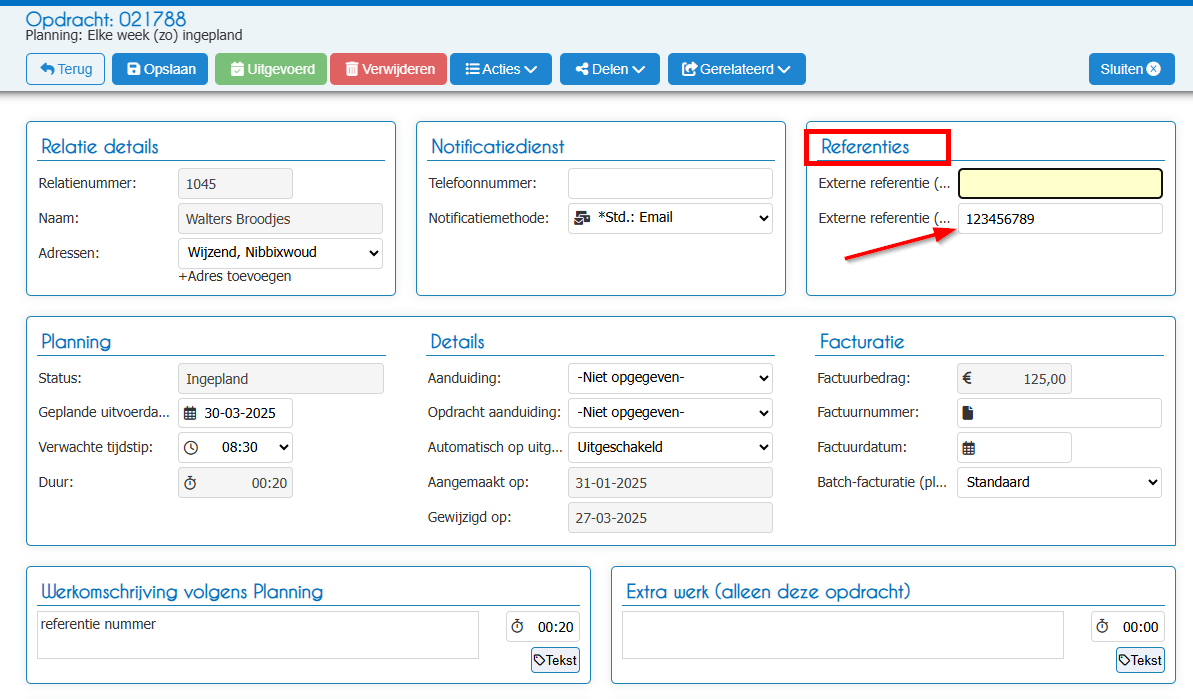Click the Tekst tag button under Extra werk

[x=1141, y=660]
